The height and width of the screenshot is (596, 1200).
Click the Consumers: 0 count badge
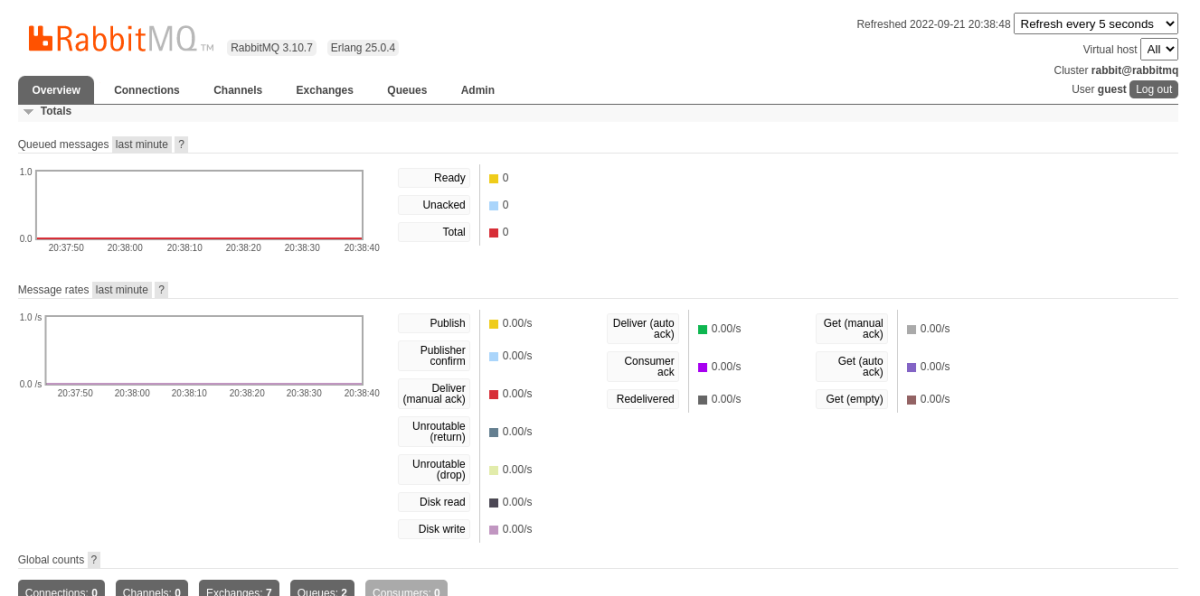point(406,588)
